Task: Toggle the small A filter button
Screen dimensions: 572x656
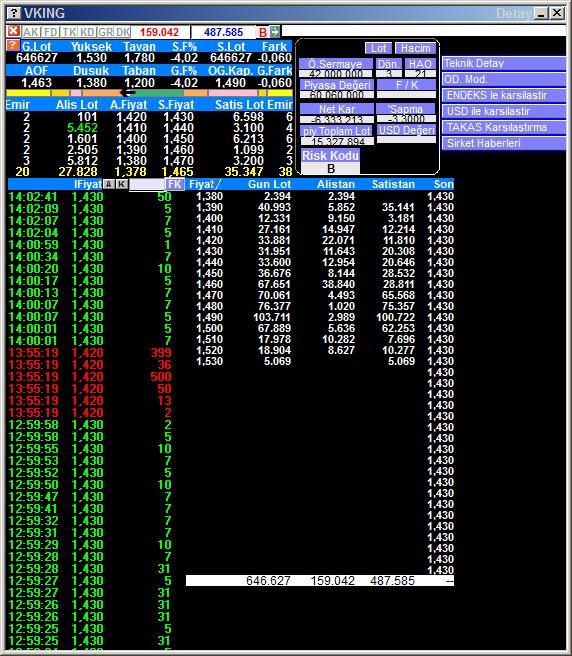Action: click(x=109, y=184)
